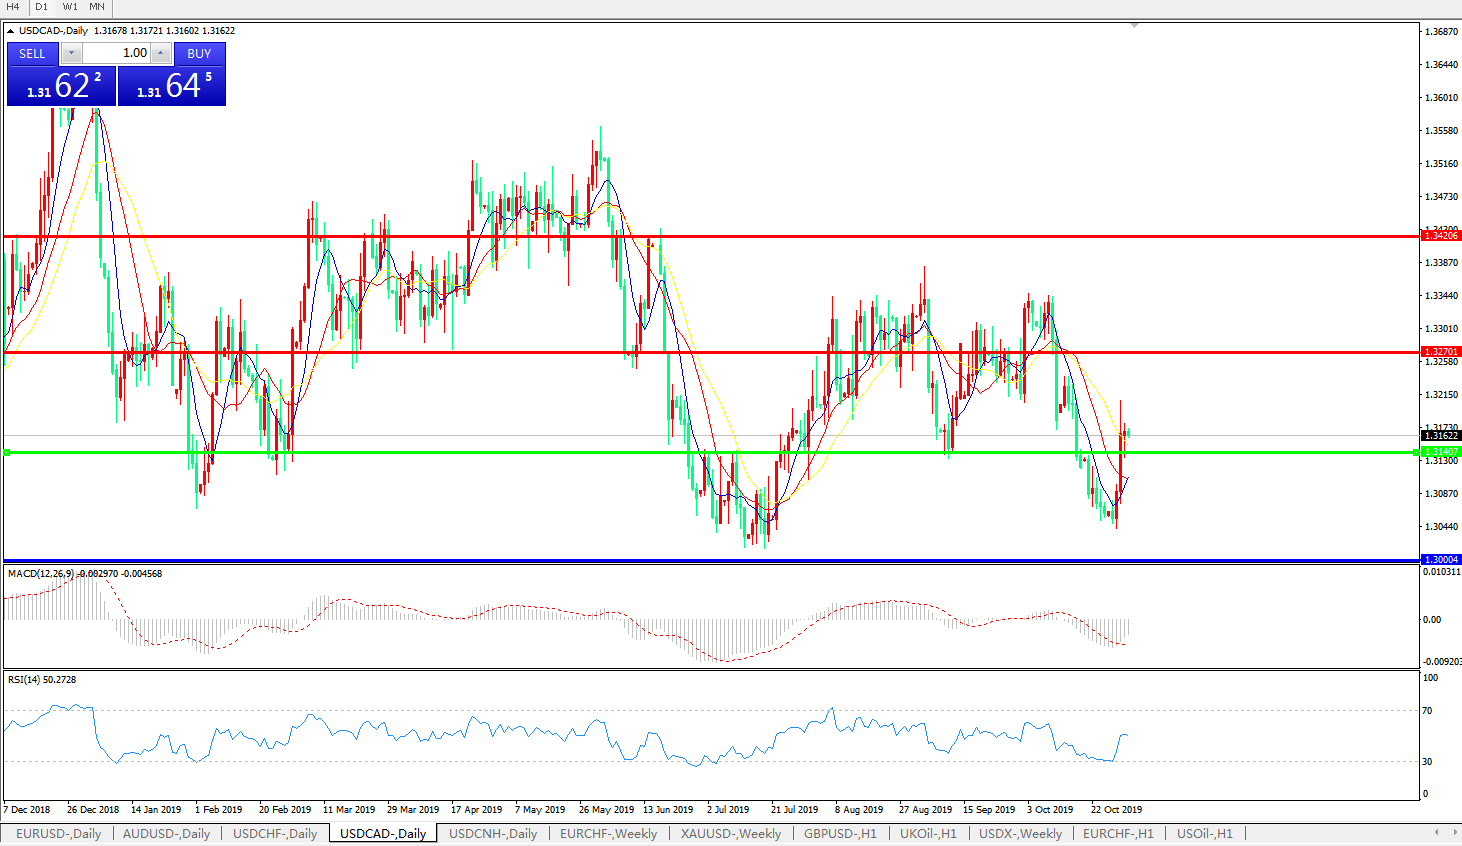The width and height of the screenshot is (1462, 846).
Task: Toggle the H4 timeframe button
Action: click(13, 7)
